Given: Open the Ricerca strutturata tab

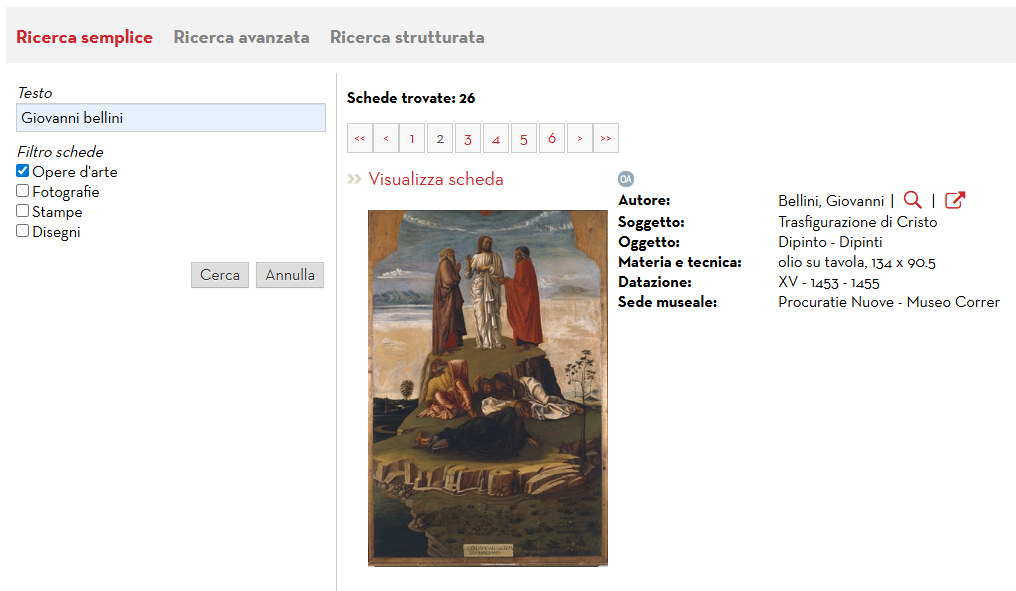Looking at the screenshot, I should click(406, 35).
